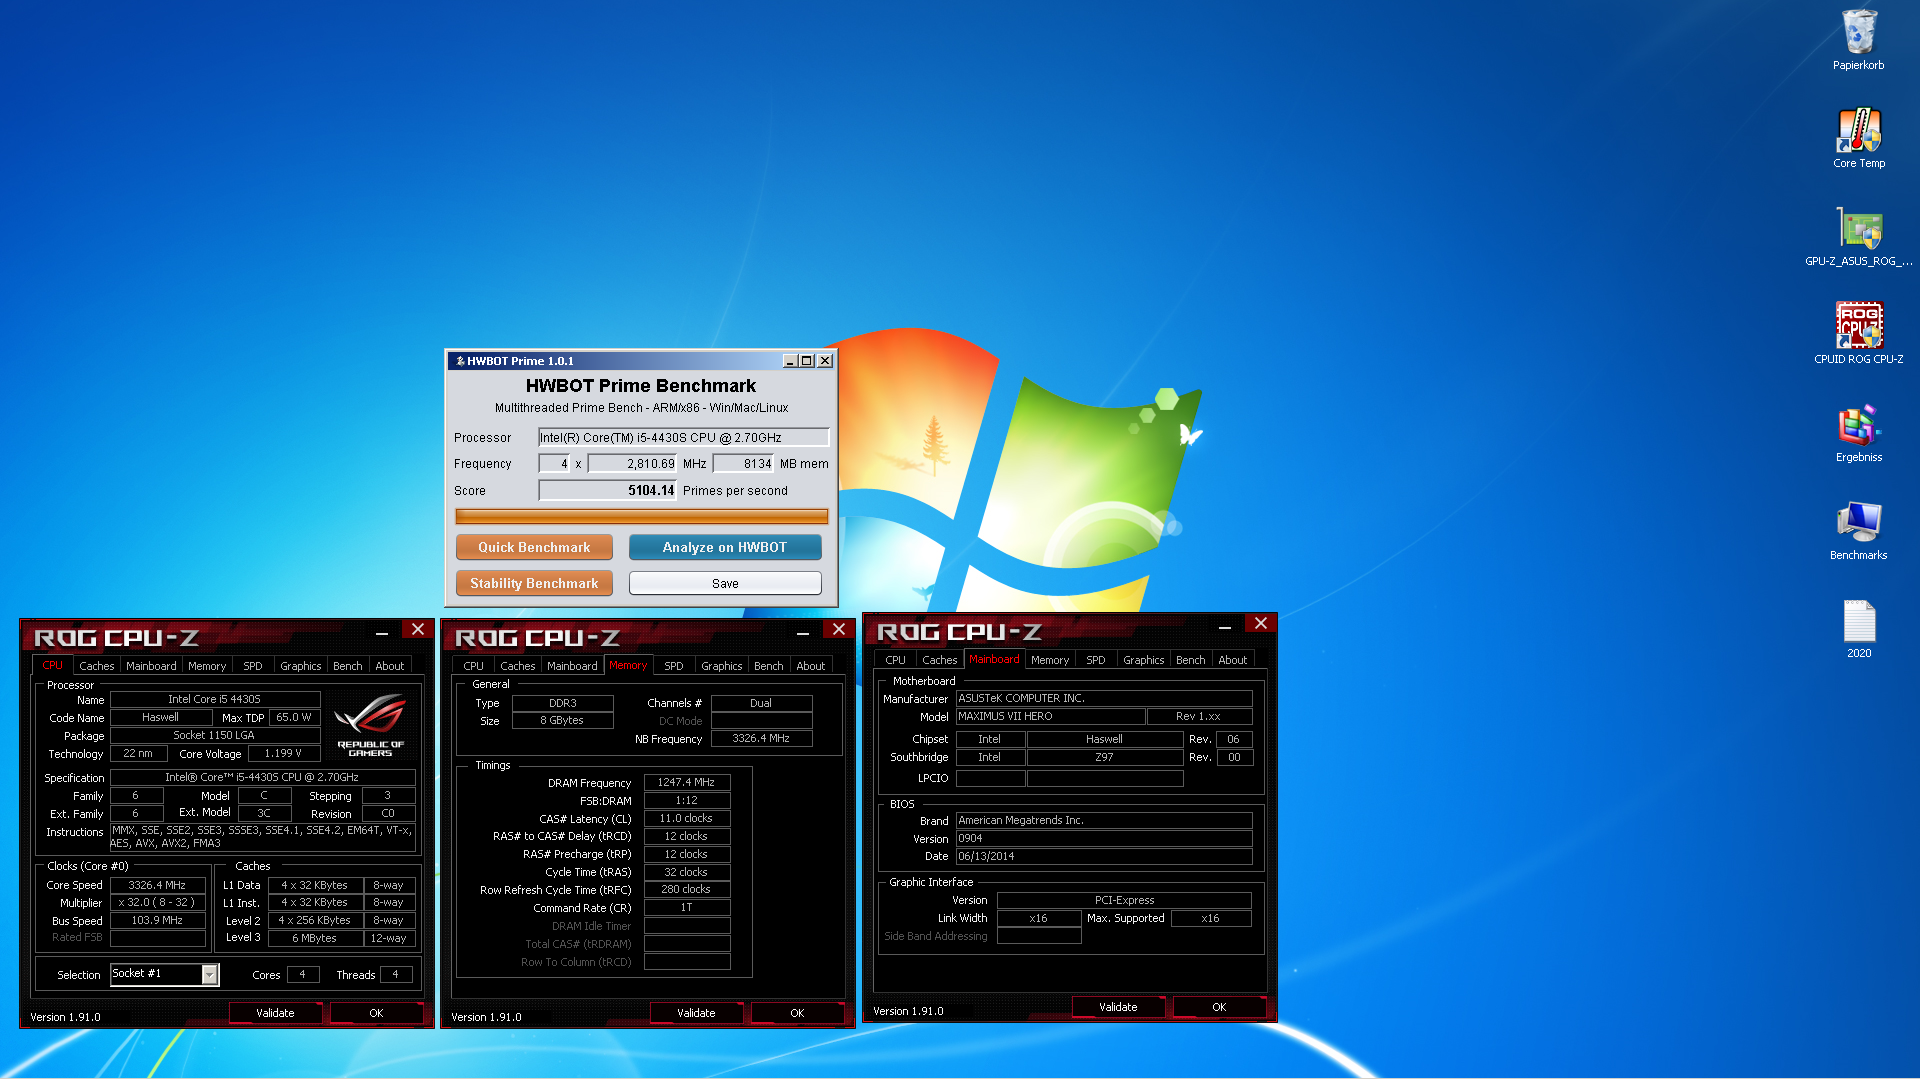Screen dimensions: 1920x1080
Task: Click the HWBOT benchmark progress bar
Action: click(641, 516)
